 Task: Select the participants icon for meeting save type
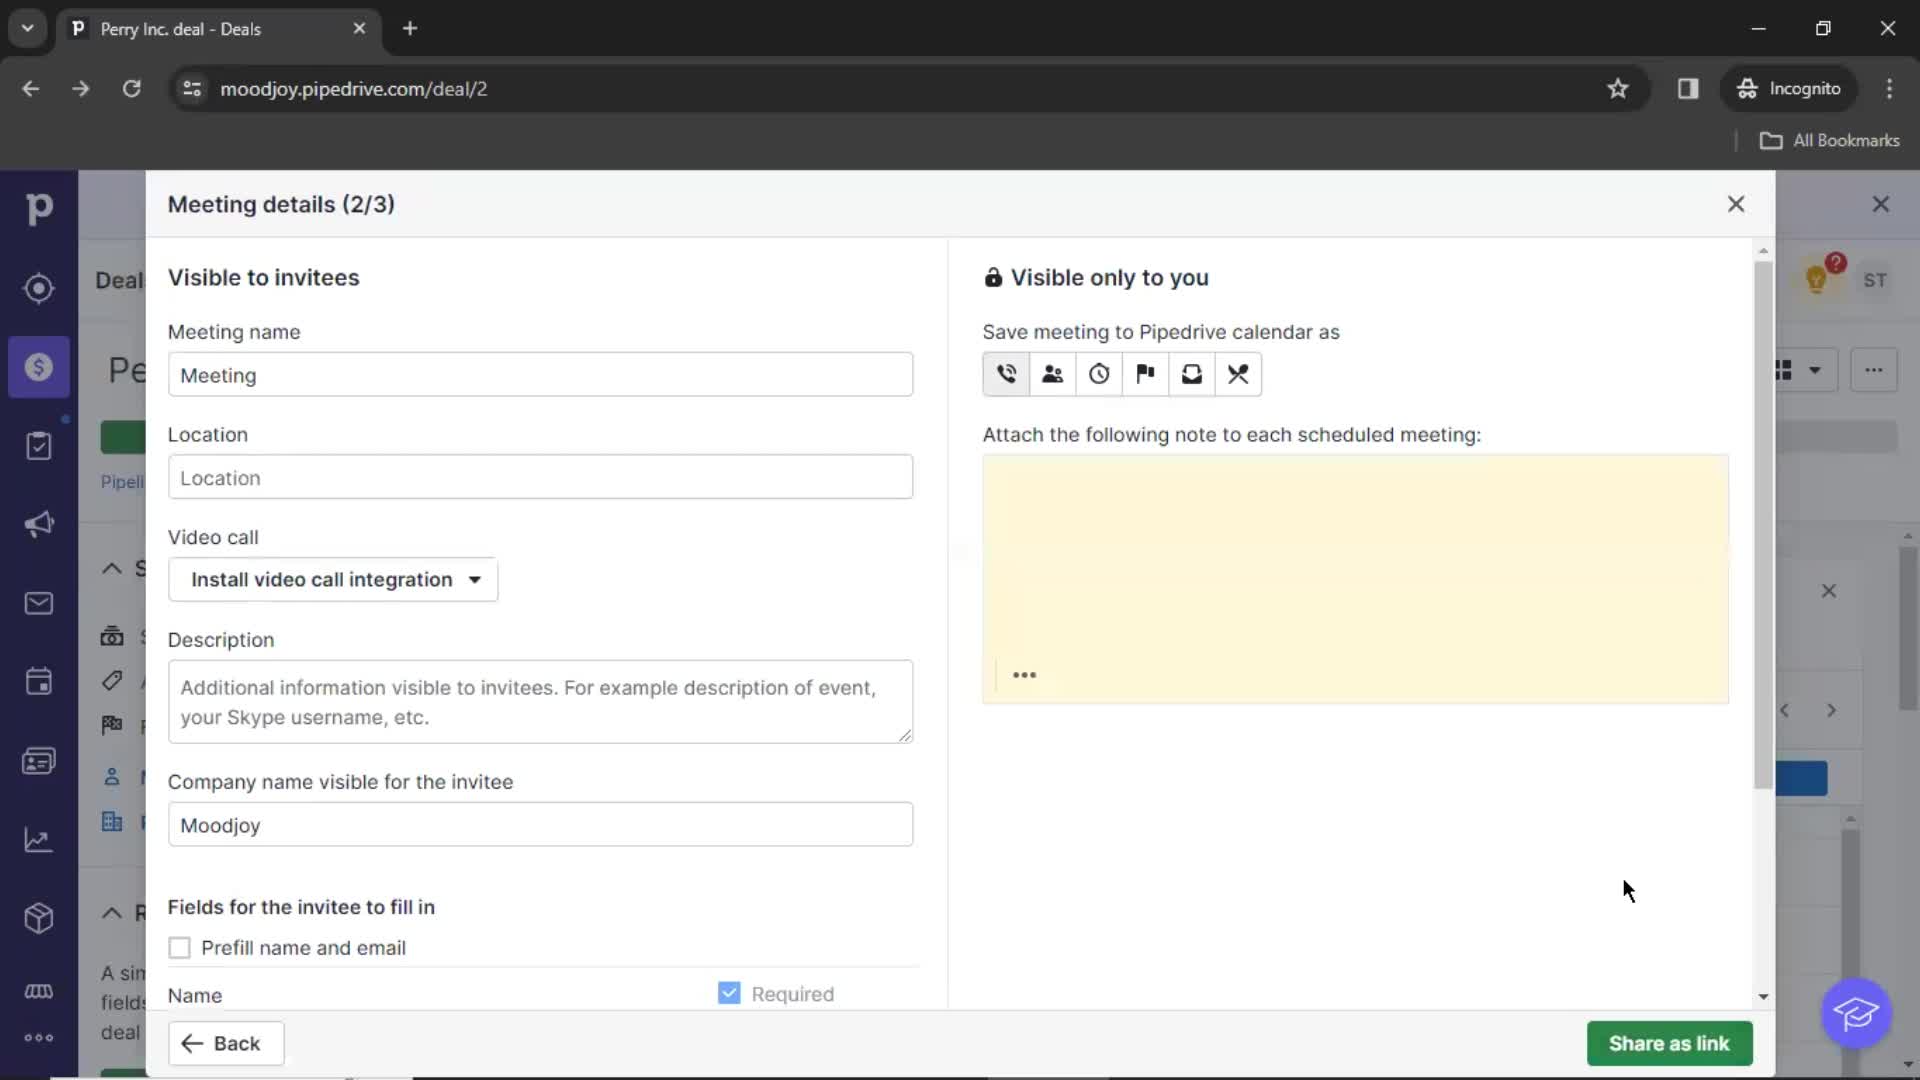tap(1052, 375)
